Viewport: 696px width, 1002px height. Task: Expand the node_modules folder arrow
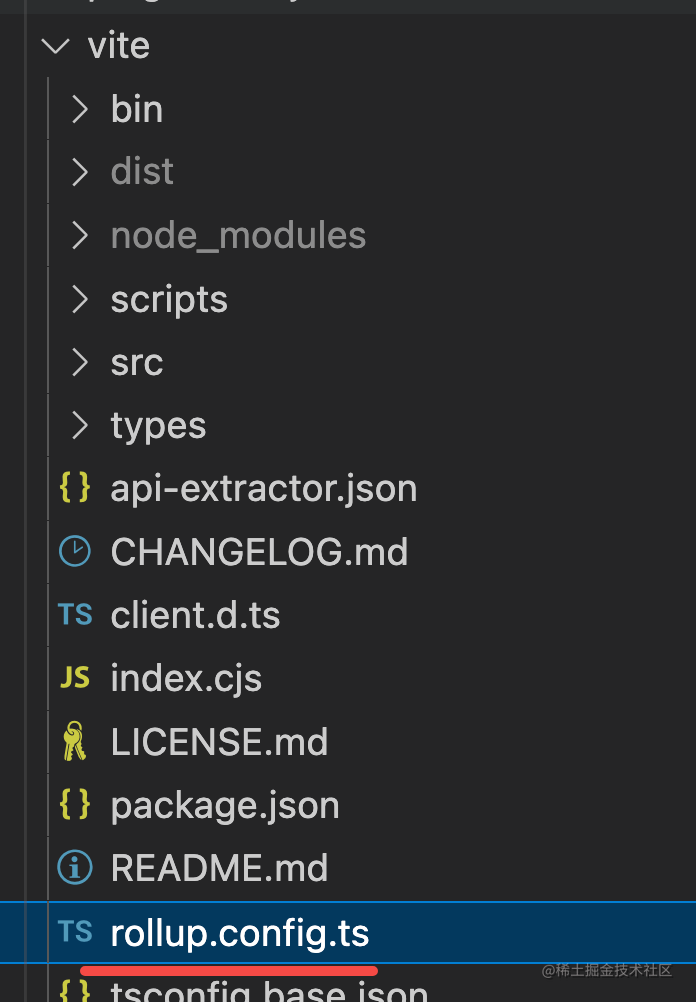tap(80, 236)
